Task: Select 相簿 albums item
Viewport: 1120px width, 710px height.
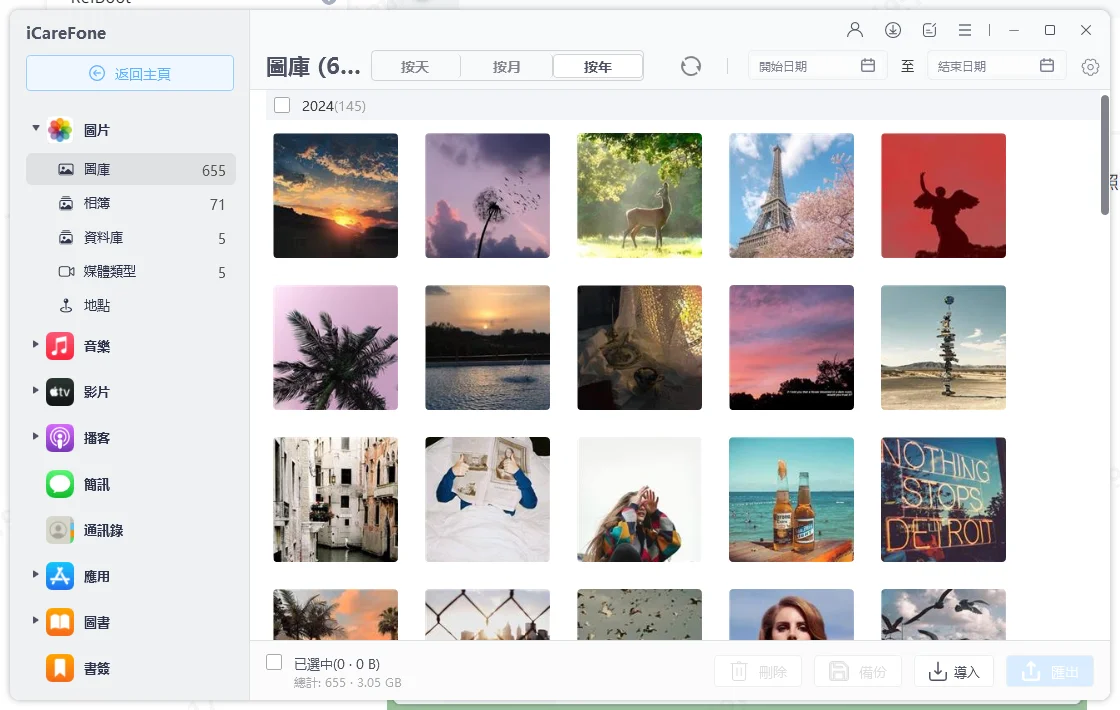Action: coord(131,204)
